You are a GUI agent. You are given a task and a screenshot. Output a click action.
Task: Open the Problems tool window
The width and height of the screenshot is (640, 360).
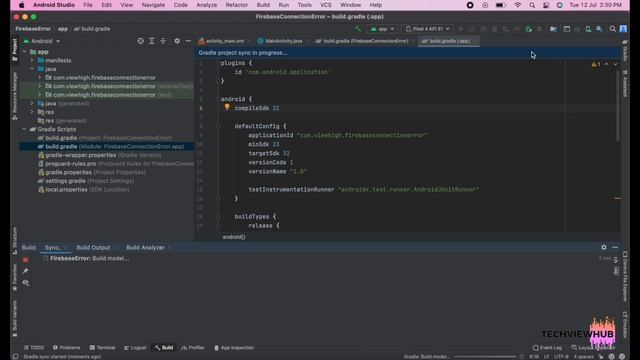[67, 348]
